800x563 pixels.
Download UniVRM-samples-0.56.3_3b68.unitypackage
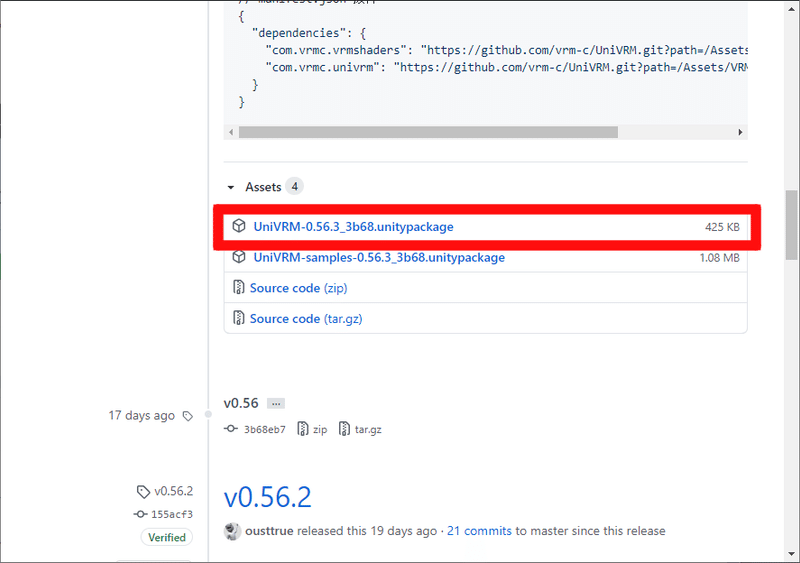pyautogui.click(x=379, y=257)
